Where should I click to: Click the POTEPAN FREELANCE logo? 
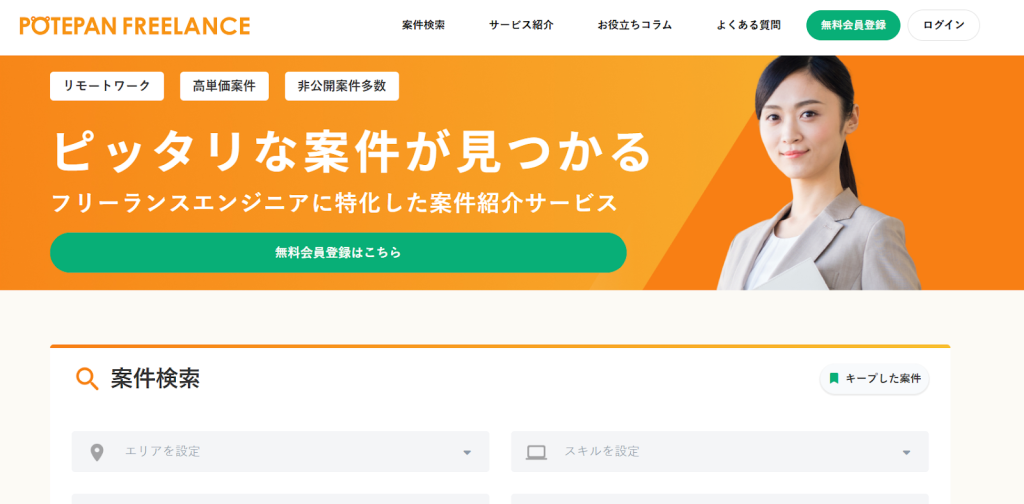click(x=135, y=25)
